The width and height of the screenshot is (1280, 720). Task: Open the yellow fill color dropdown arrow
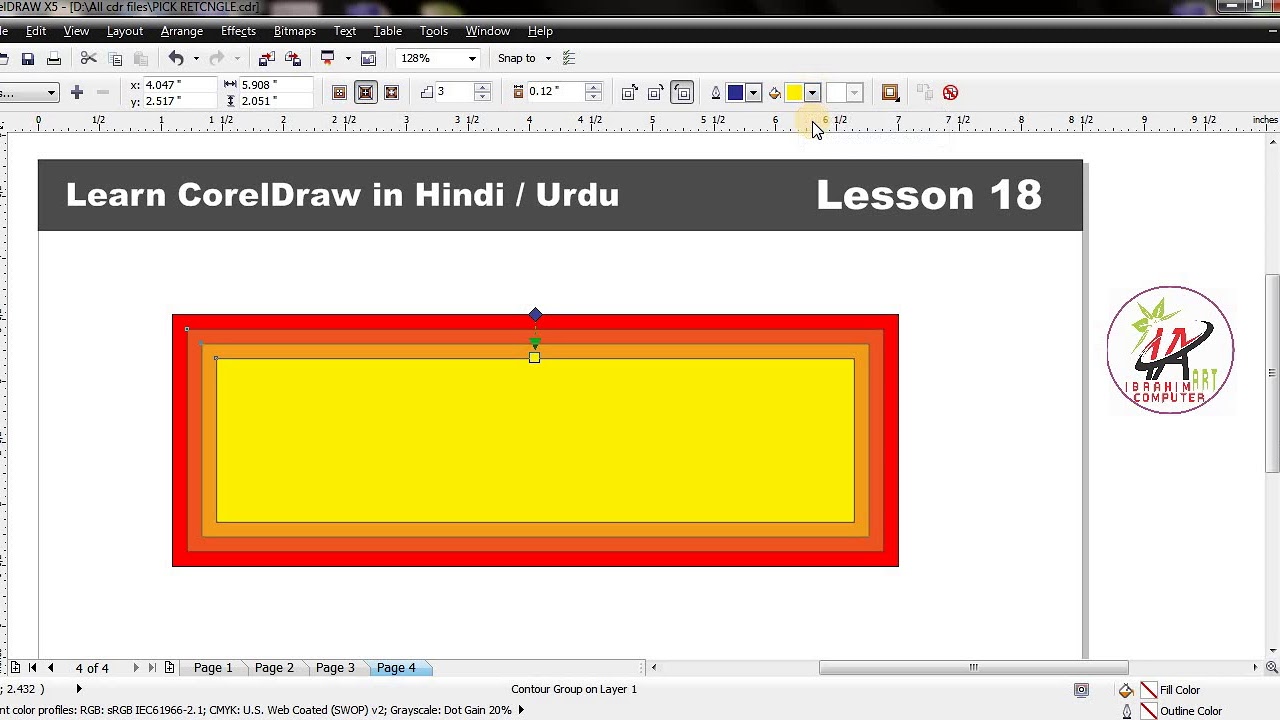(x=812, y=93)
